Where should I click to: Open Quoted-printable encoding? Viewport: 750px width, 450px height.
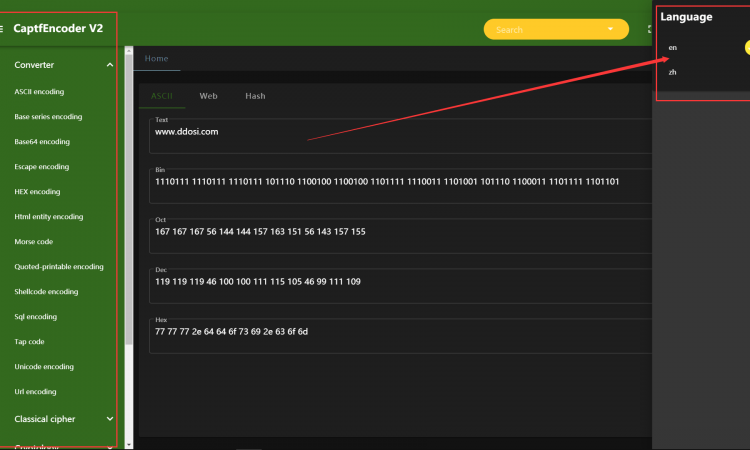59,267
